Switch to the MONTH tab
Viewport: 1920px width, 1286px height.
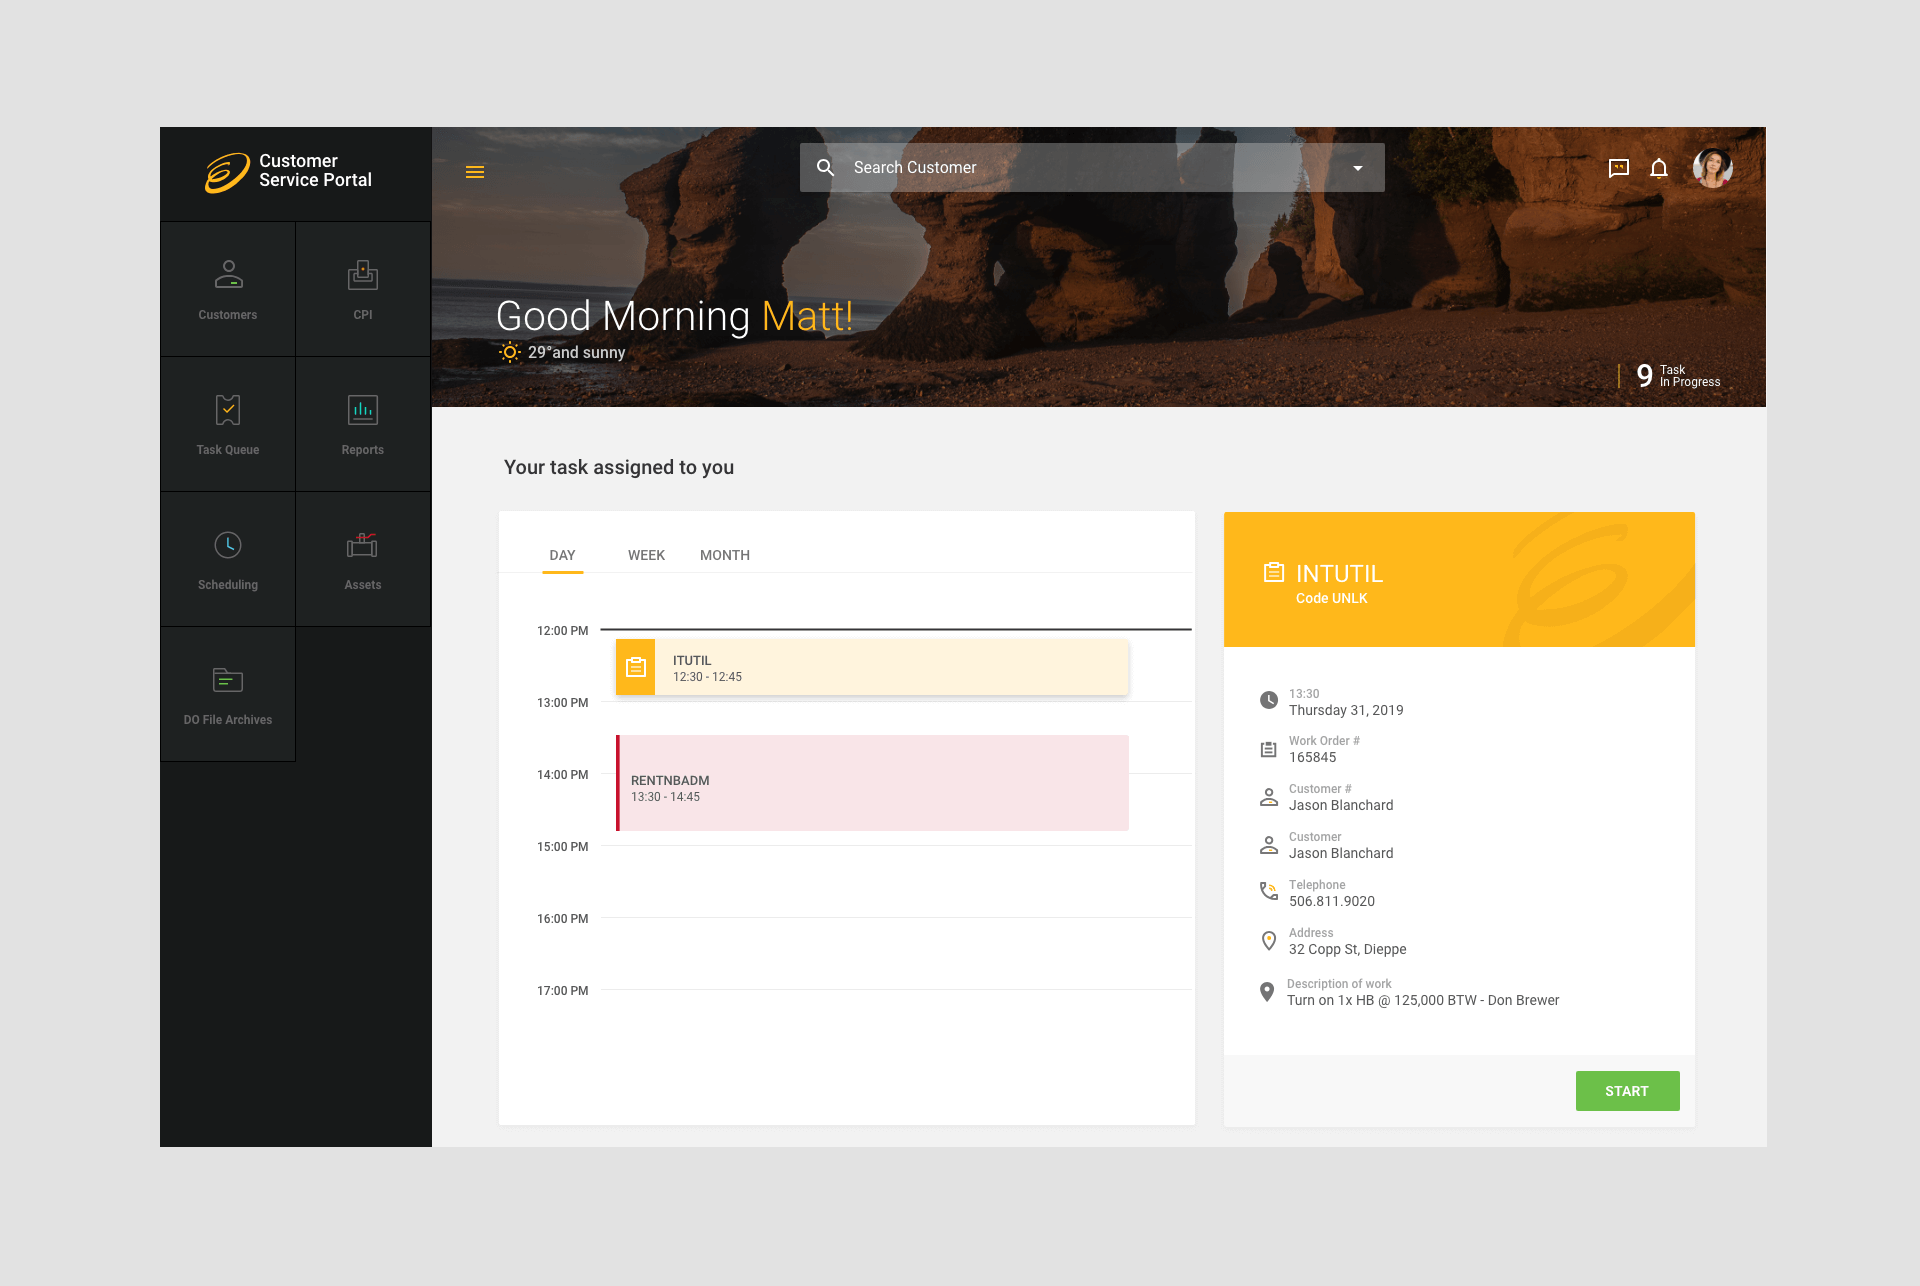(725, 555)
